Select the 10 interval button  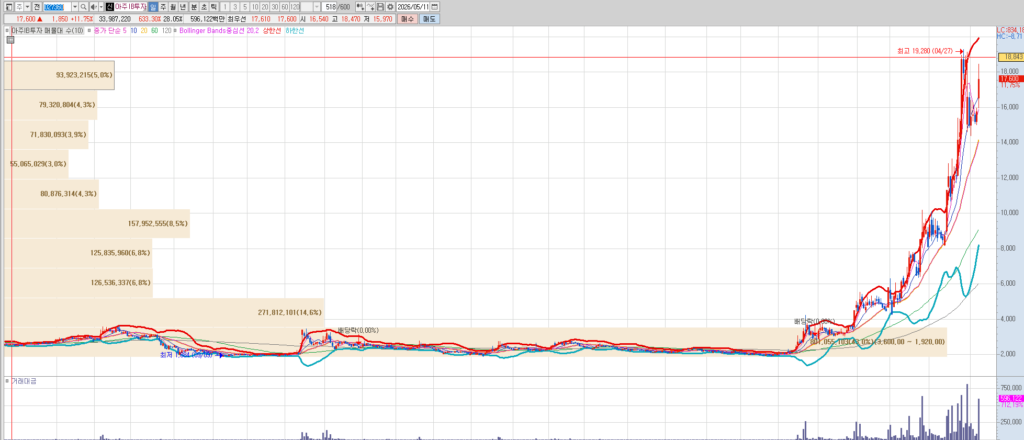coord(255,7)
